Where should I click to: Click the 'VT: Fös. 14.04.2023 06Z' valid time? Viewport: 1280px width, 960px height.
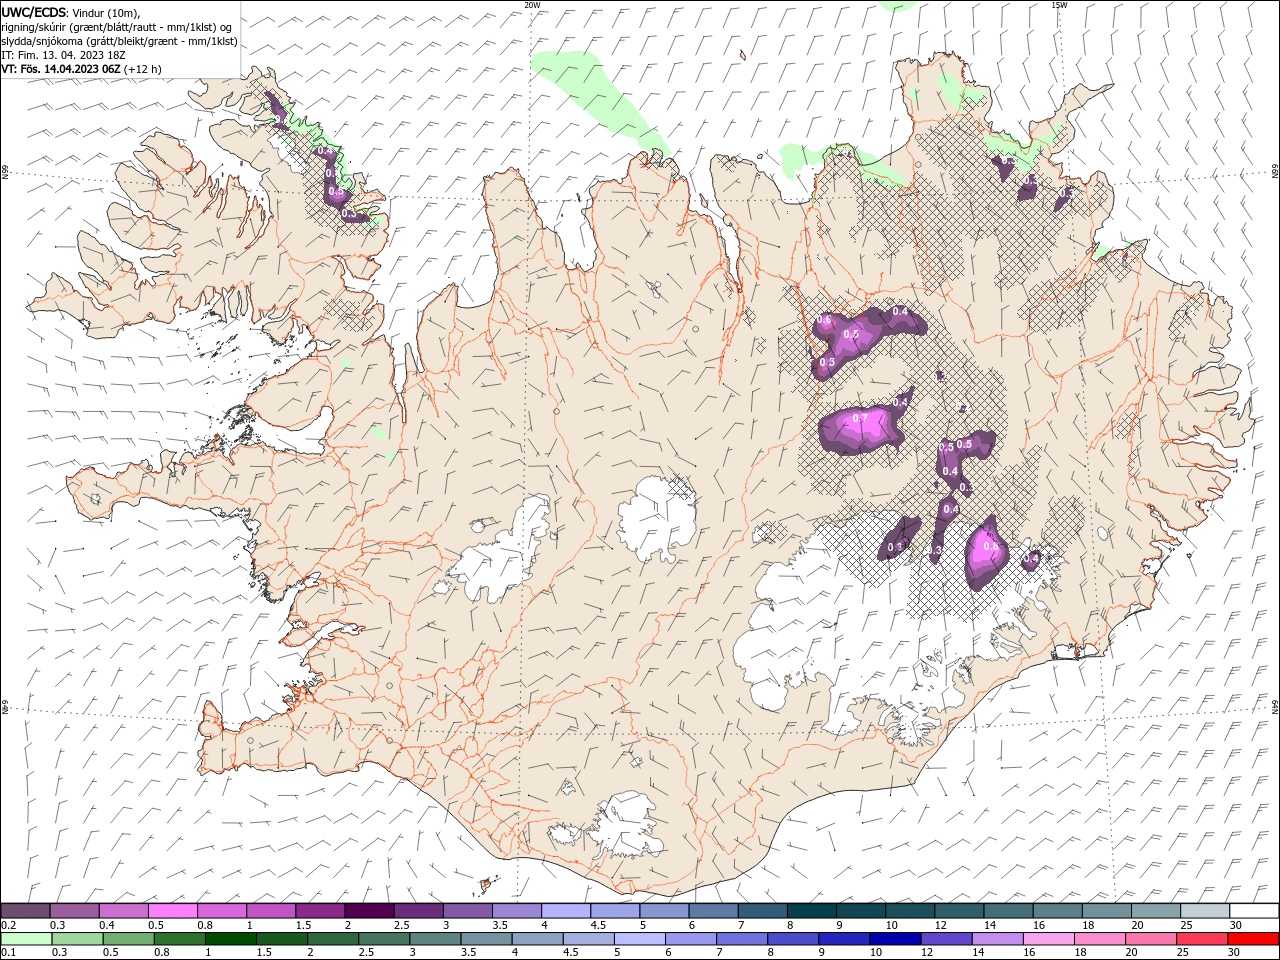pos(61,69)
